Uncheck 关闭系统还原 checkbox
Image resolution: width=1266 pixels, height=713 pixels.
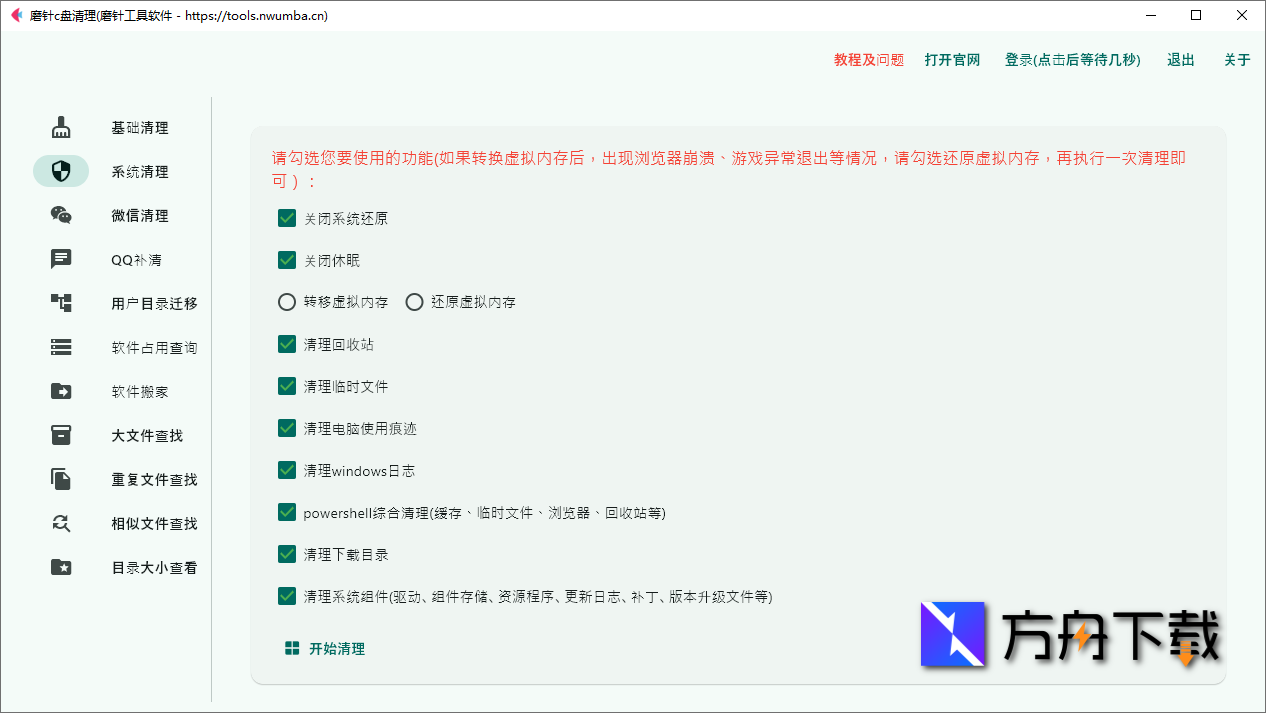click(x=287, y=218)
